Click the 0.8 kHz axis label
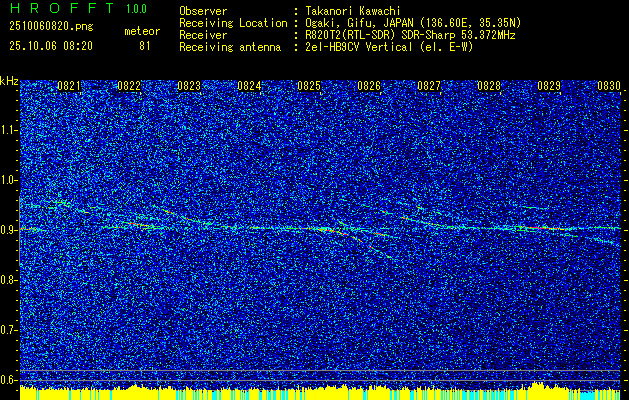The width and height of the screenshot is (629, 400). pos(9,280)
